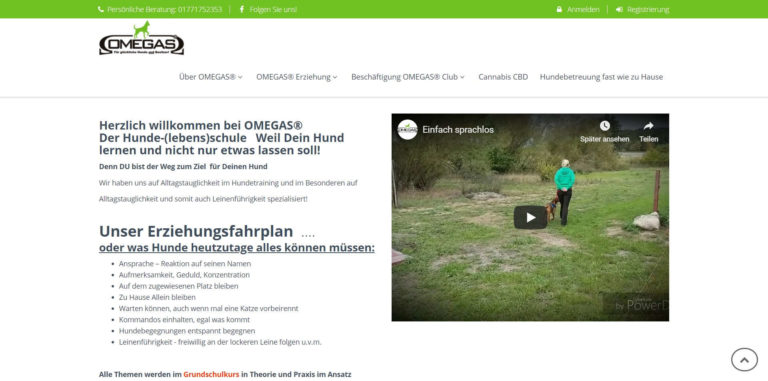Viewport: 768px width, 381px height.
Task: Open the Beschäftigung OMEGAS® Club menu item
Action: 405,77
